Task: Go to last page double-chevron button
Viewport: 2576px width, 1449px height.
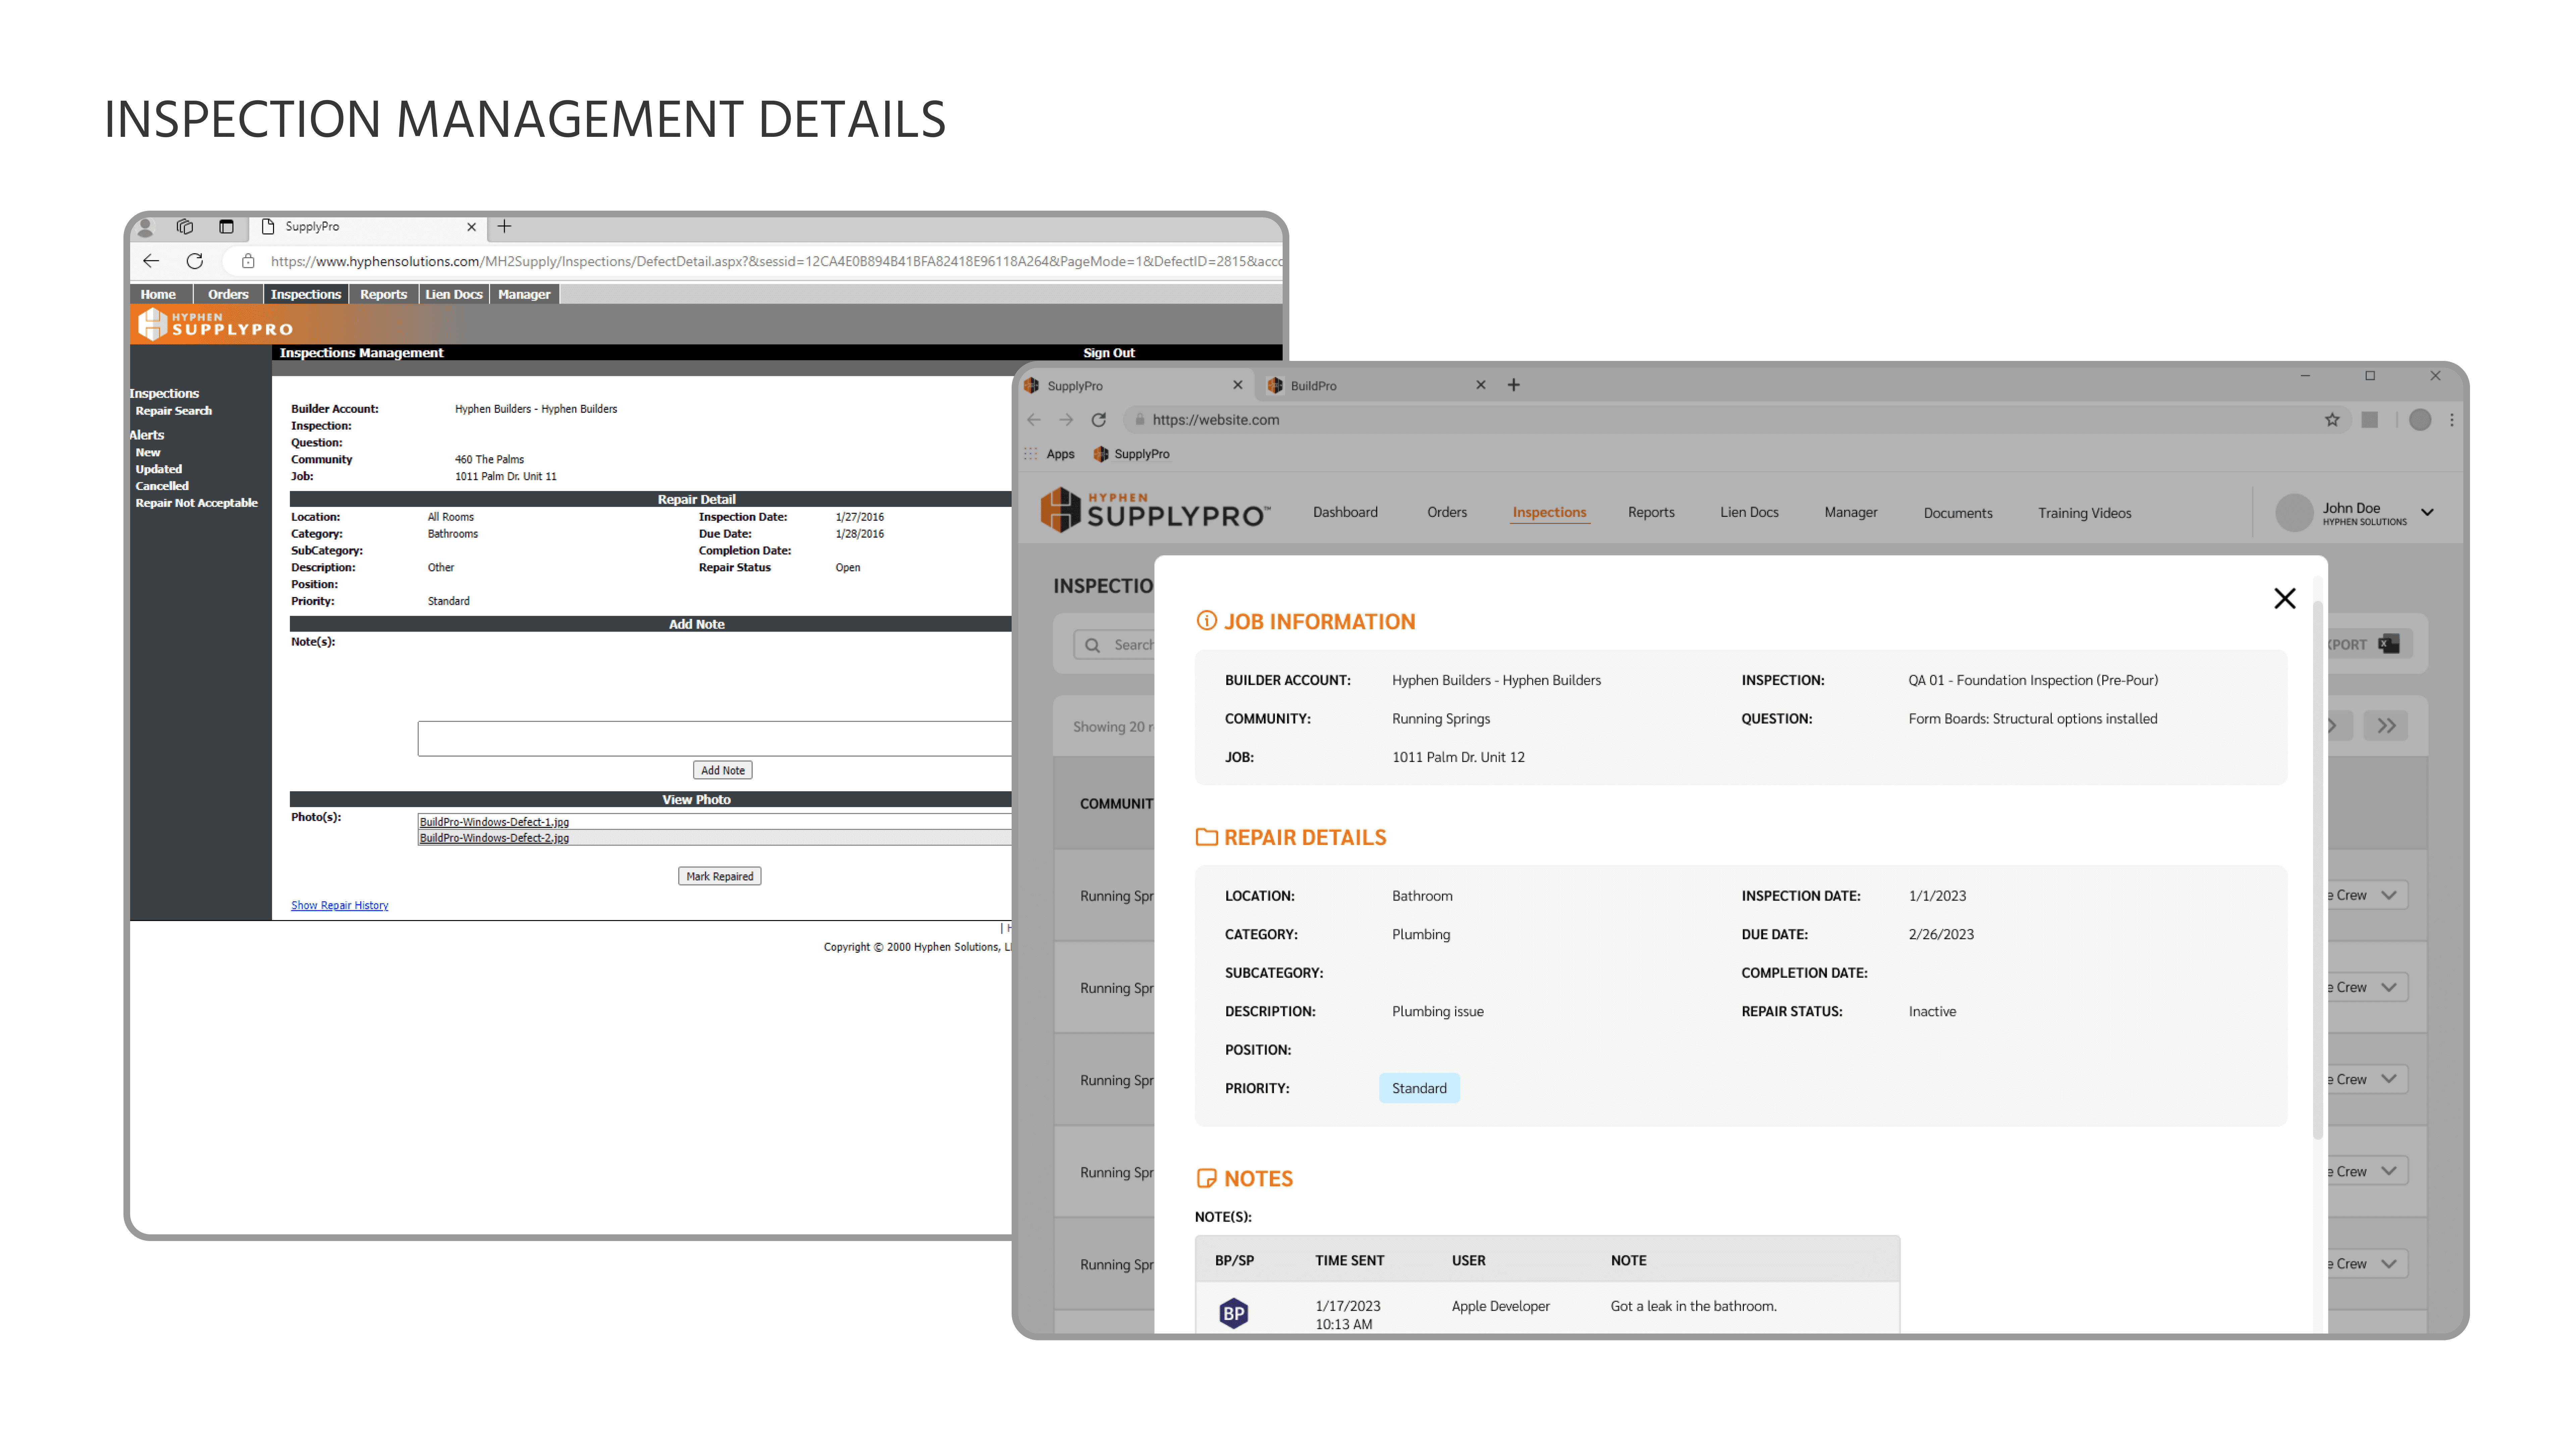Action: coord(2386,726)
